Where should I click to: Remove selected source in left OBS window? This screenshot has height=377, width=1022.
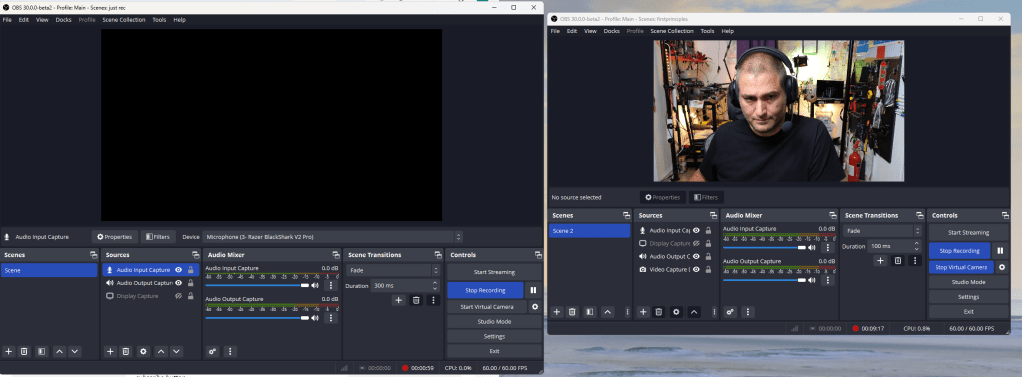click(126, 351)
